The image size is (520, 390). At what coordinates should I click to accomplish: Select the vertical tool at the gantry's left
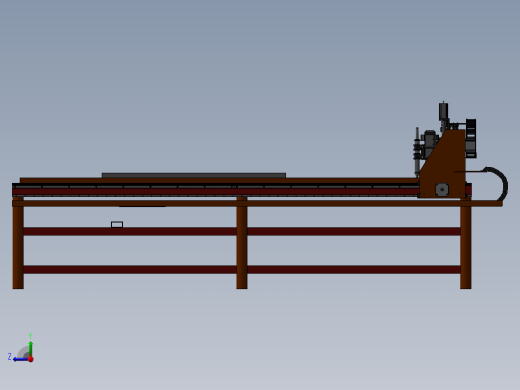click(417, 152)
